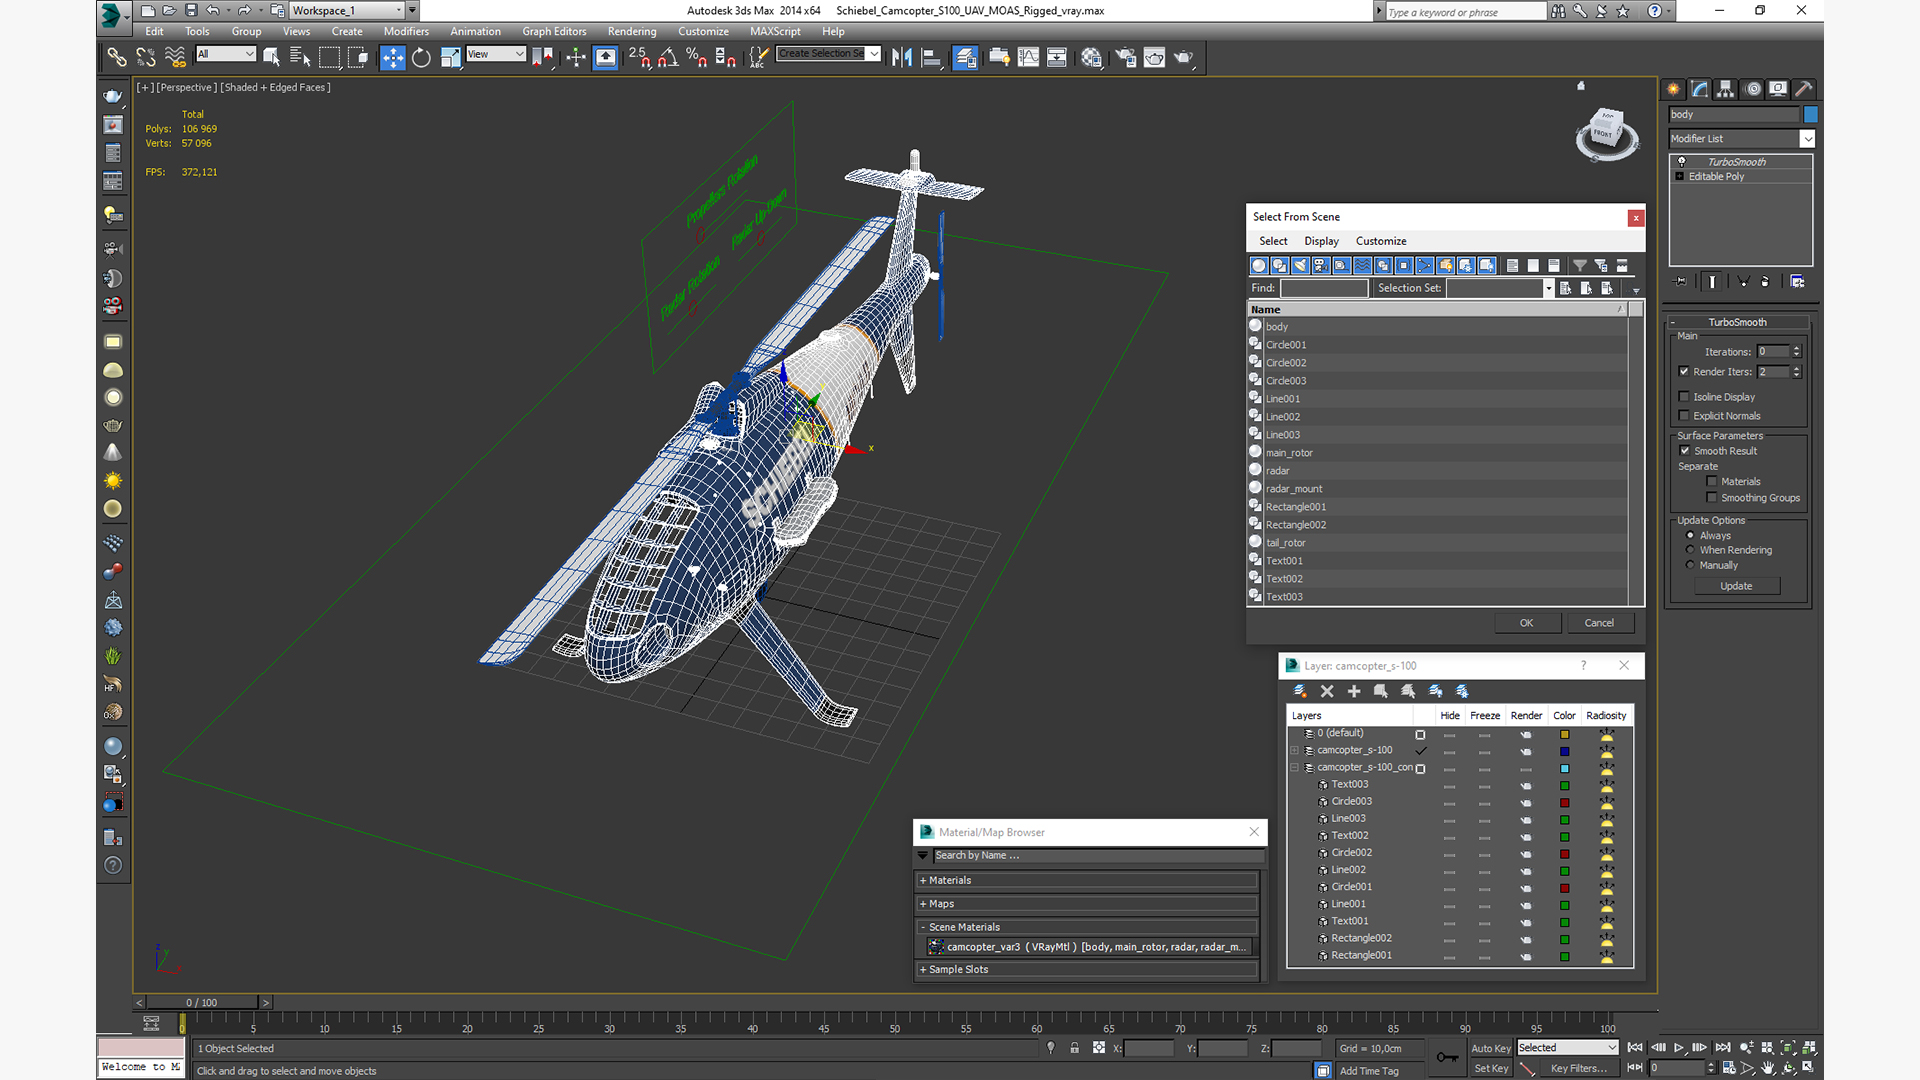Open the Align tool
1920x1080 pixels.
931,57
